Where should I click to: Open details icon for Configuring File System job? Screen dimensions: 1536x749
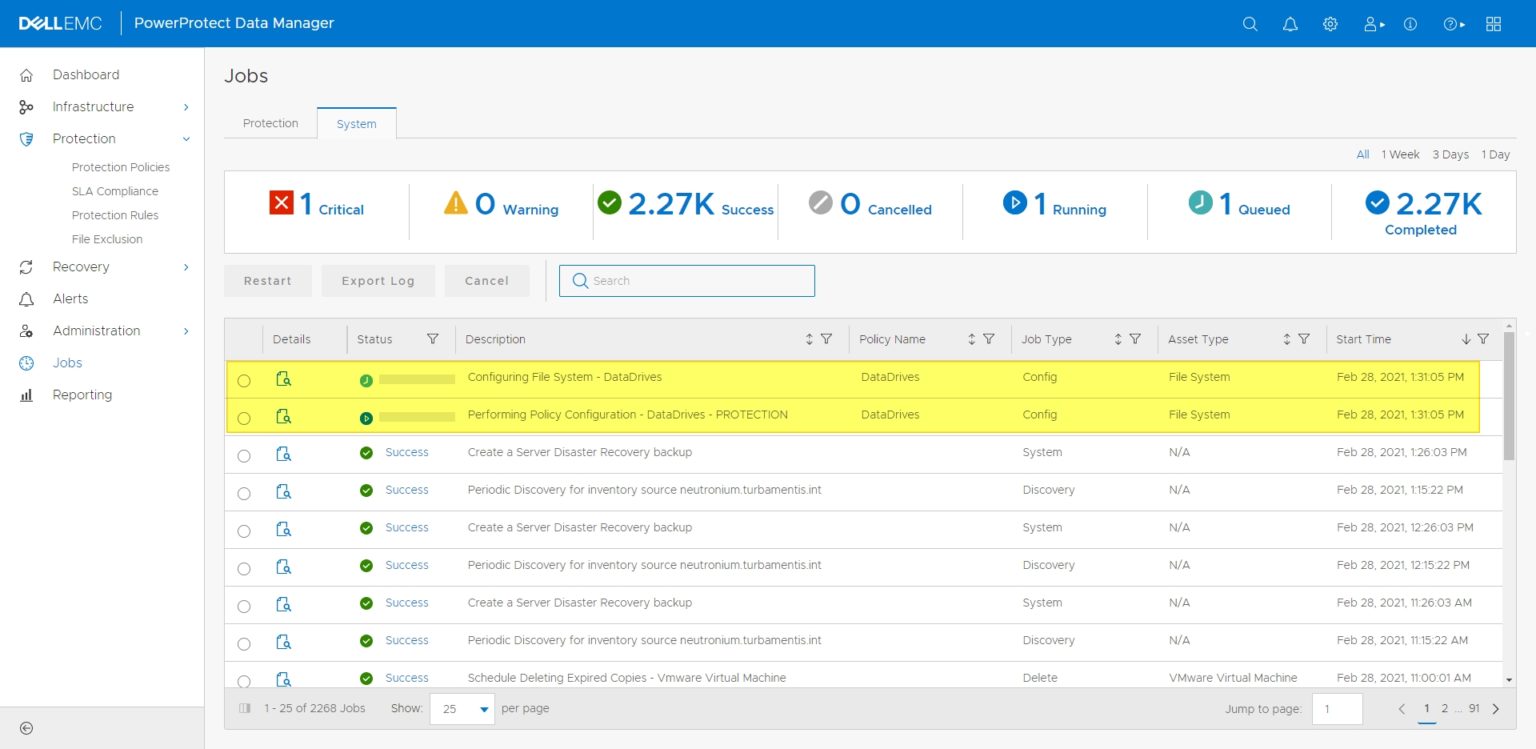pos(283,379)
